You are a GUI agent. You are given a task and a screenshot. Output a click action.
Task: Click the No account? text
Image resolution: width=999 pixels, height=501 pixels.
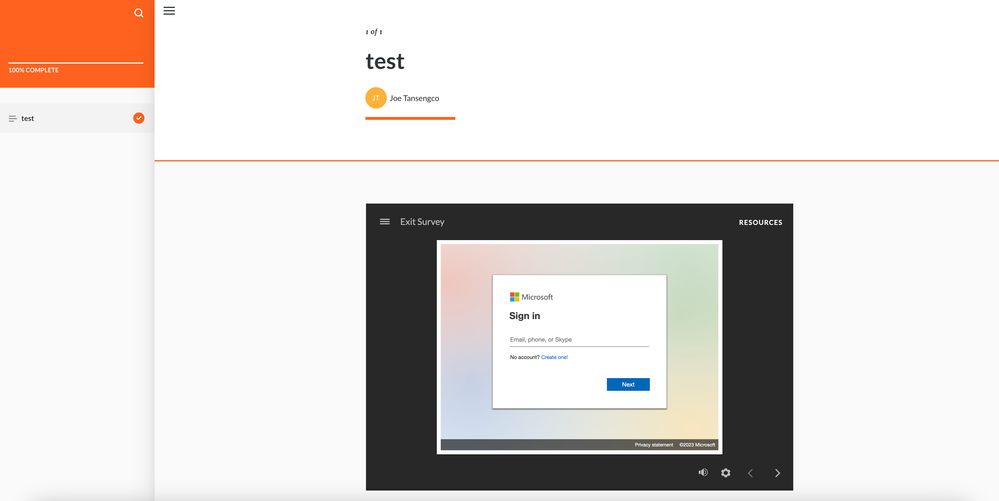pos(524,358)
